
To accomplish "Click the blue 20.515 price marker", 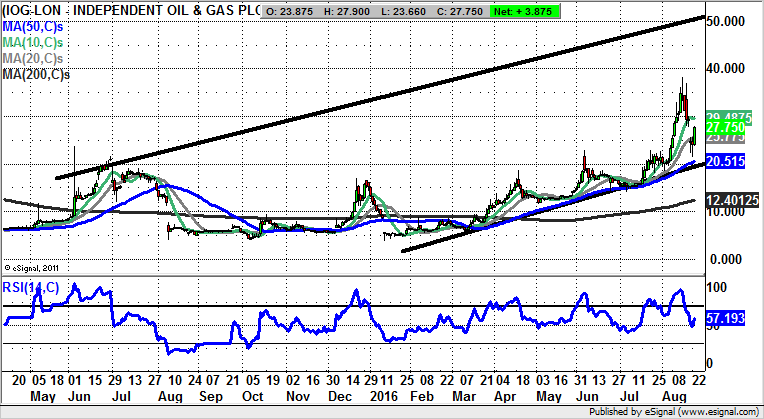I will tap(725, 164).
